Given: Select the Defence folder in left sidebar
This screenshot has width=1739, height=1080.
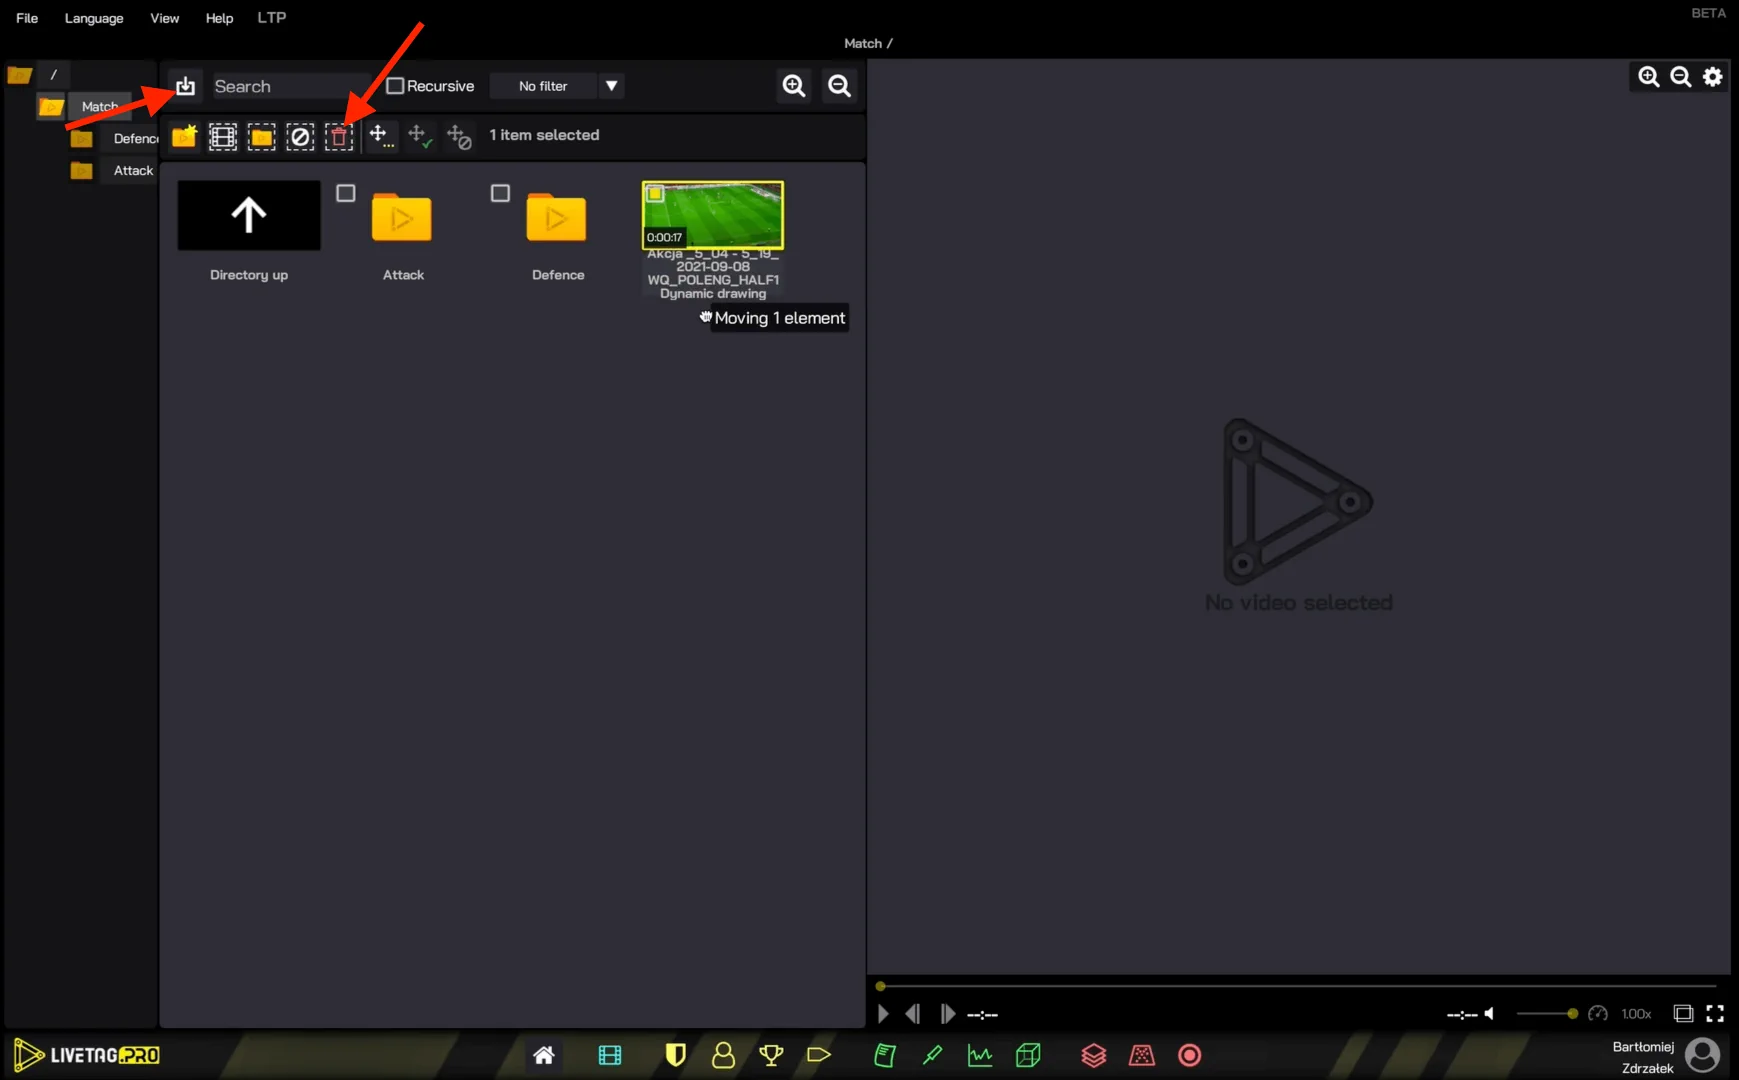Looking at the screenshot, I should (x=133, y=138).
